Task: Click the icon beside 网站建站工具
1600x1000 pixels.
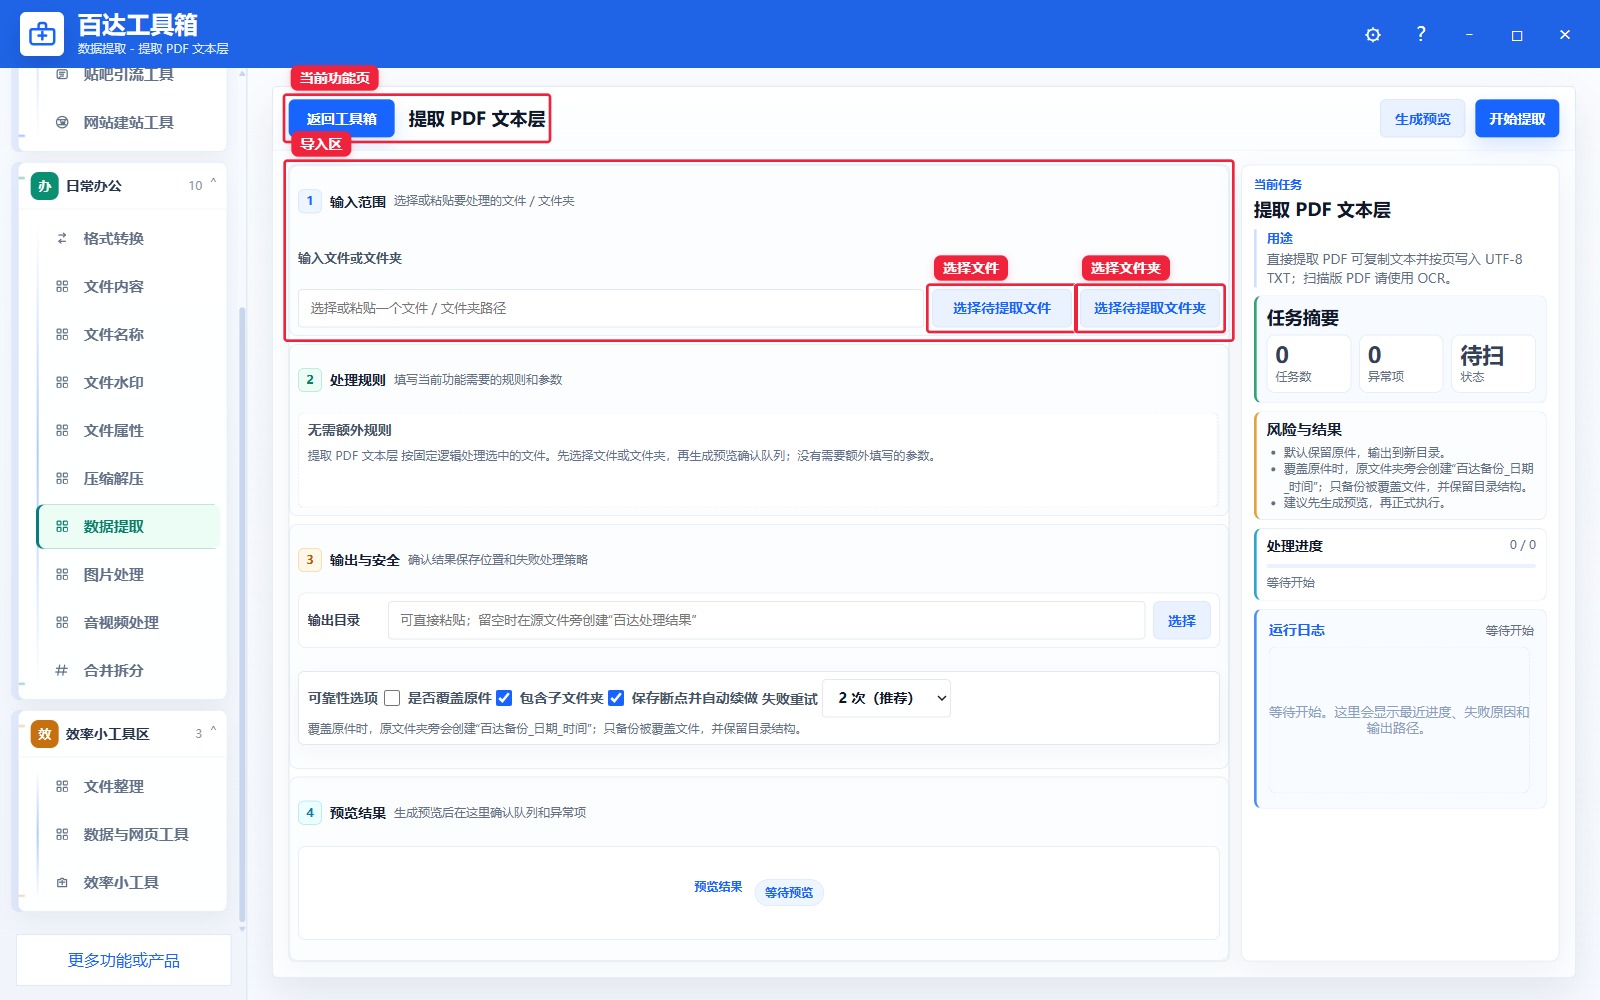Action: point(62,122)
